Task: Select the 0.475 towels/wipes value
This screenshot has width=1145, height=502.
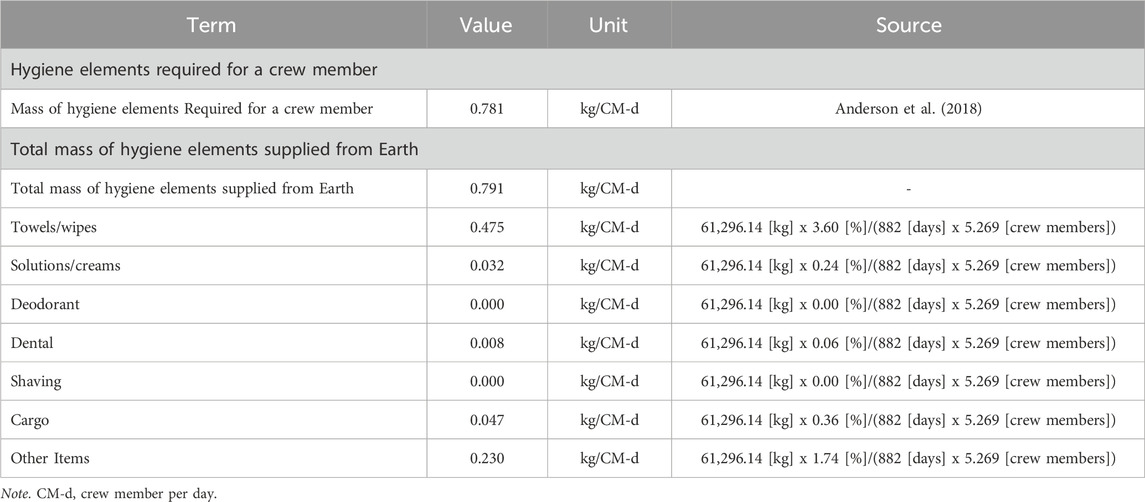Action: point(486,227)
